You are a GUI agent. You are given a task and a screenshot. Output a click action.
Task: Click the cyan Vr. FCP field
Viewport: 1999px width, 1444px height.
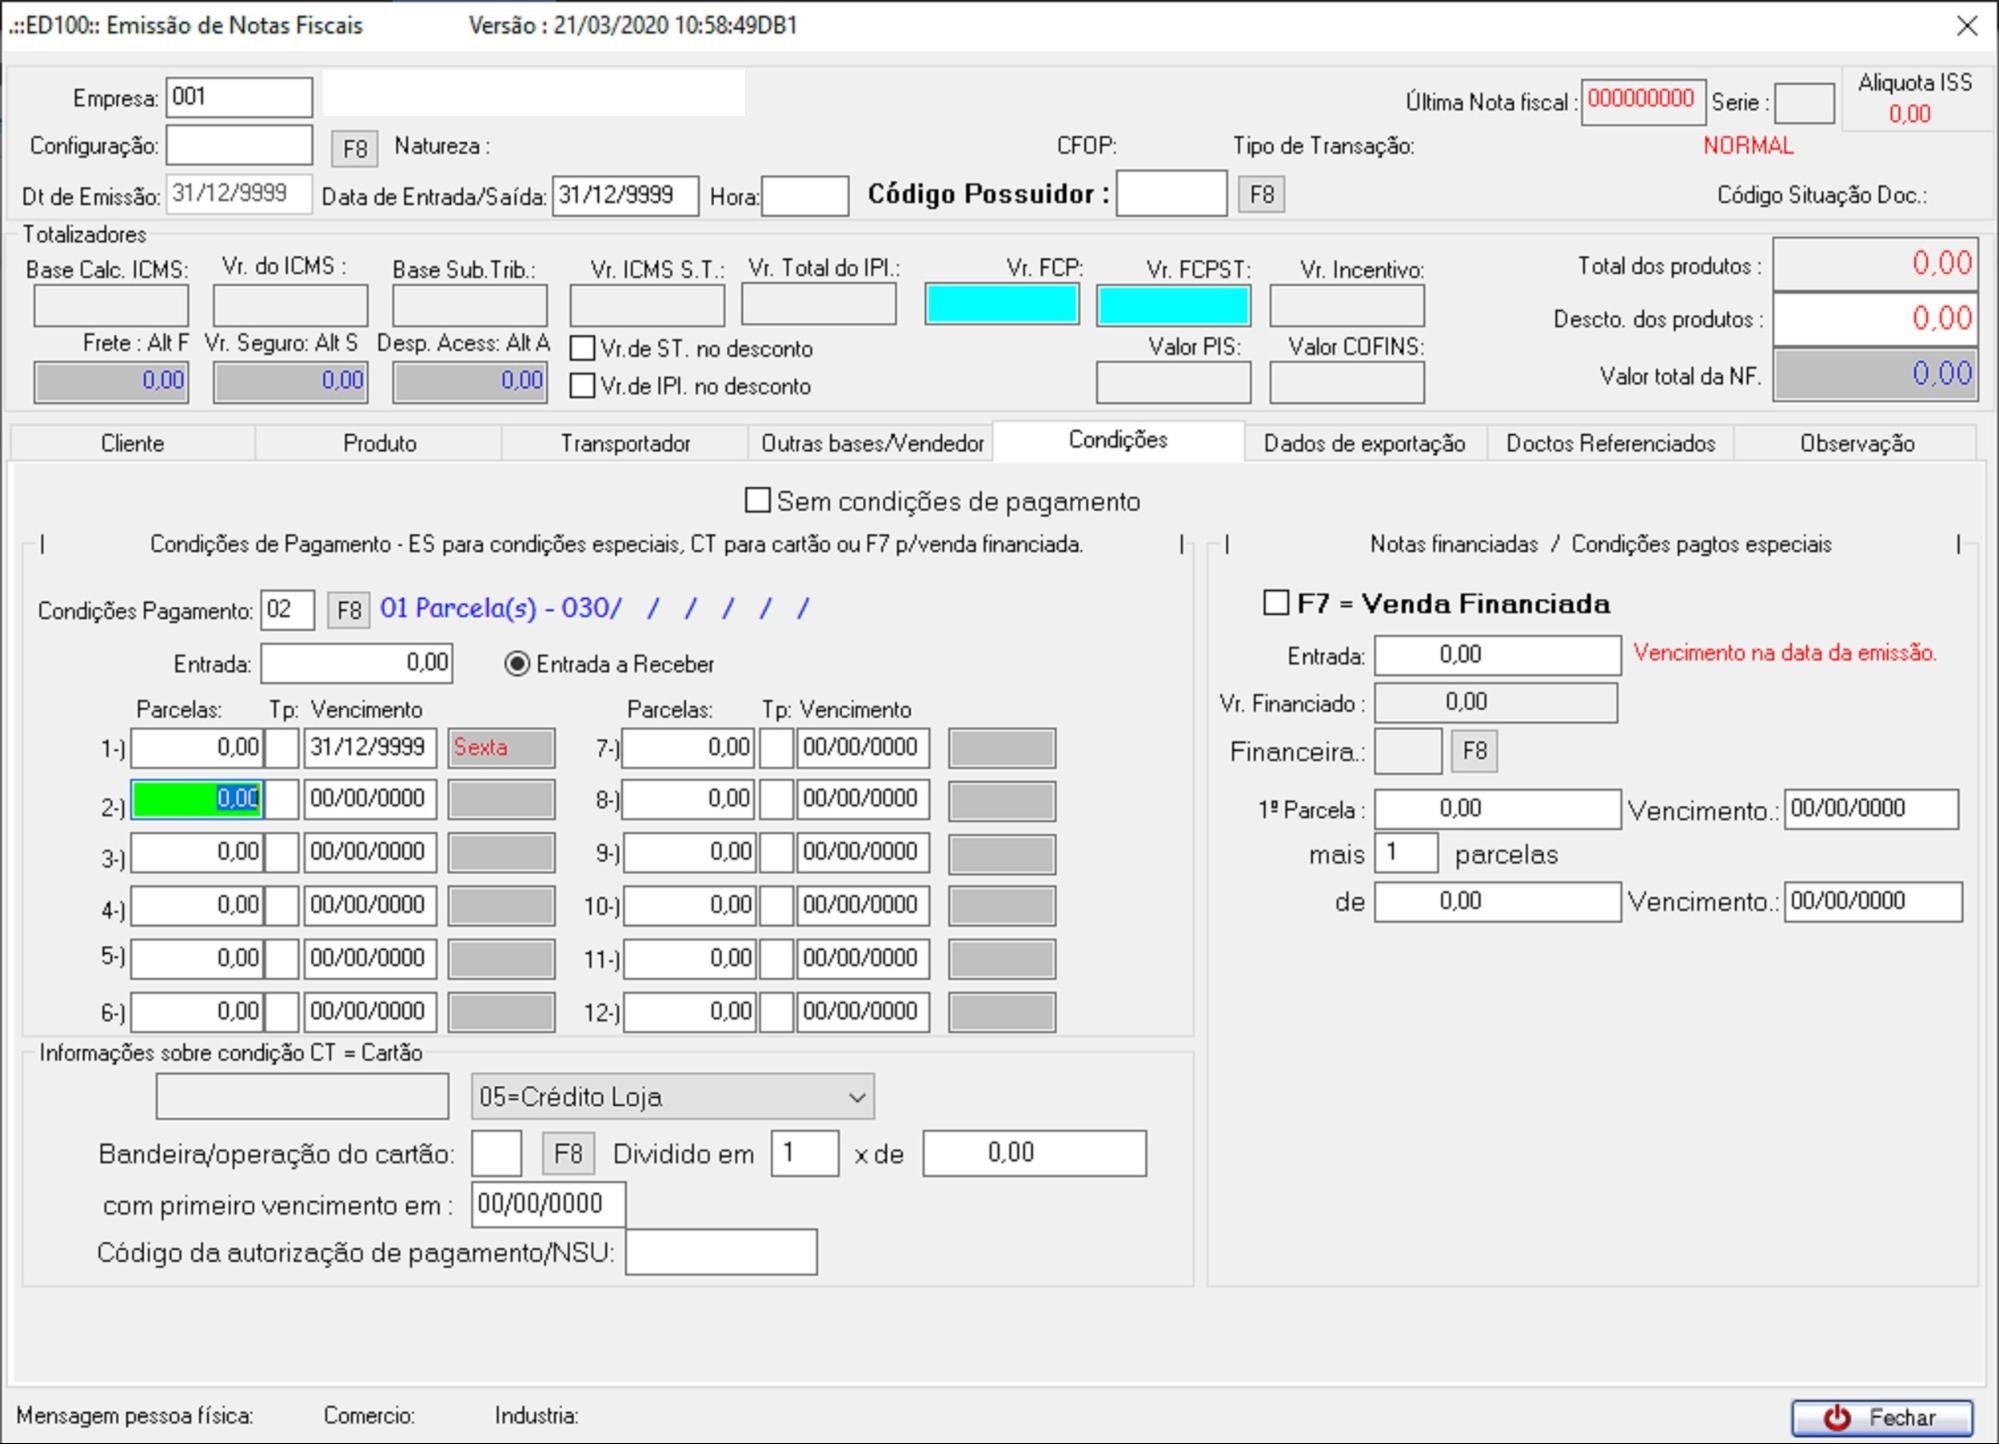click(1001, 305)
